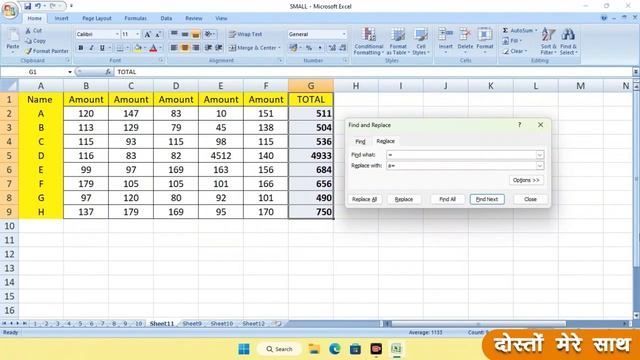This screenshot has width=640, height=360.
Task: Apply the Comma Style
Action: point(320,48)
